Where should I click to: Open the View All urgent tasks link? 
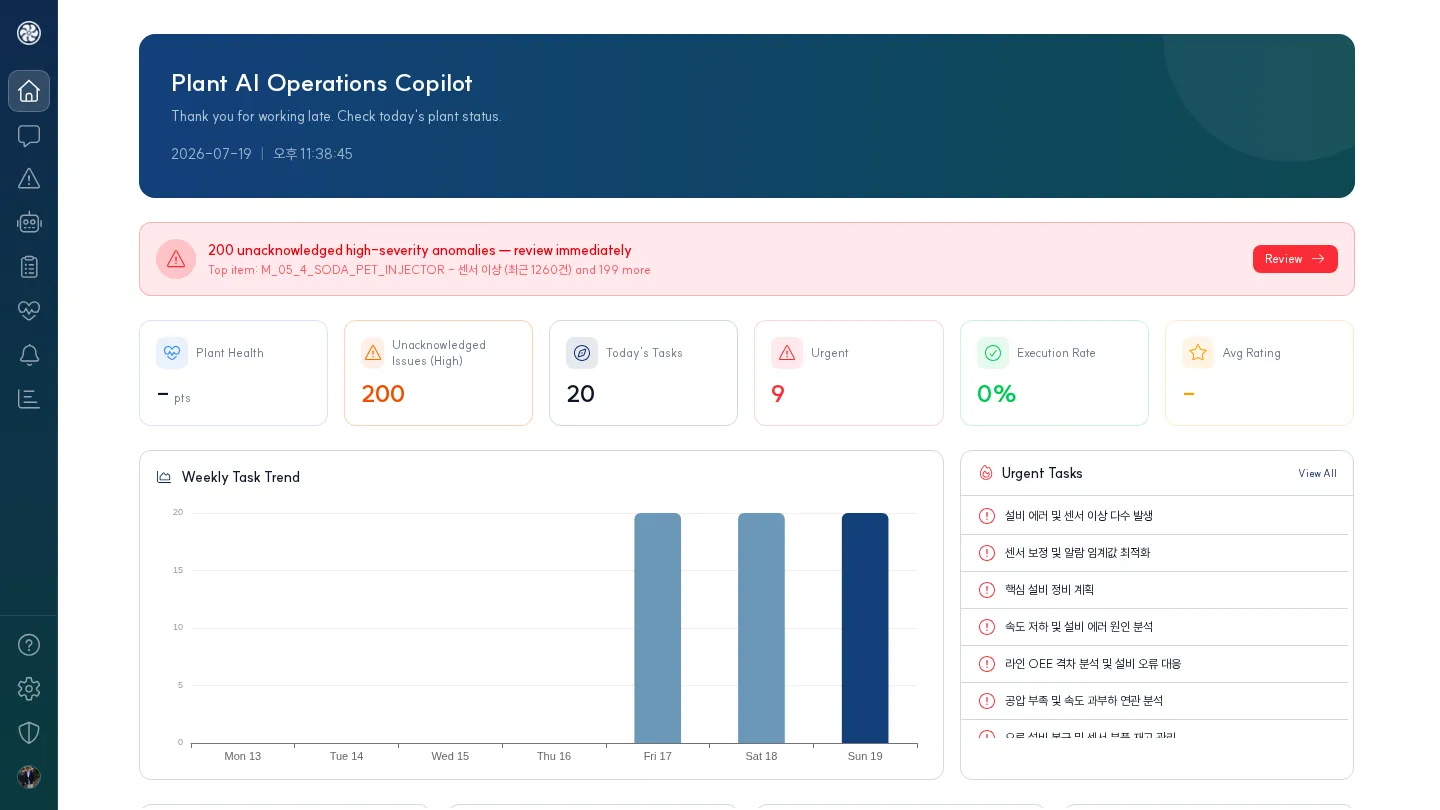pyautogui.click(x=1317, y=474)
